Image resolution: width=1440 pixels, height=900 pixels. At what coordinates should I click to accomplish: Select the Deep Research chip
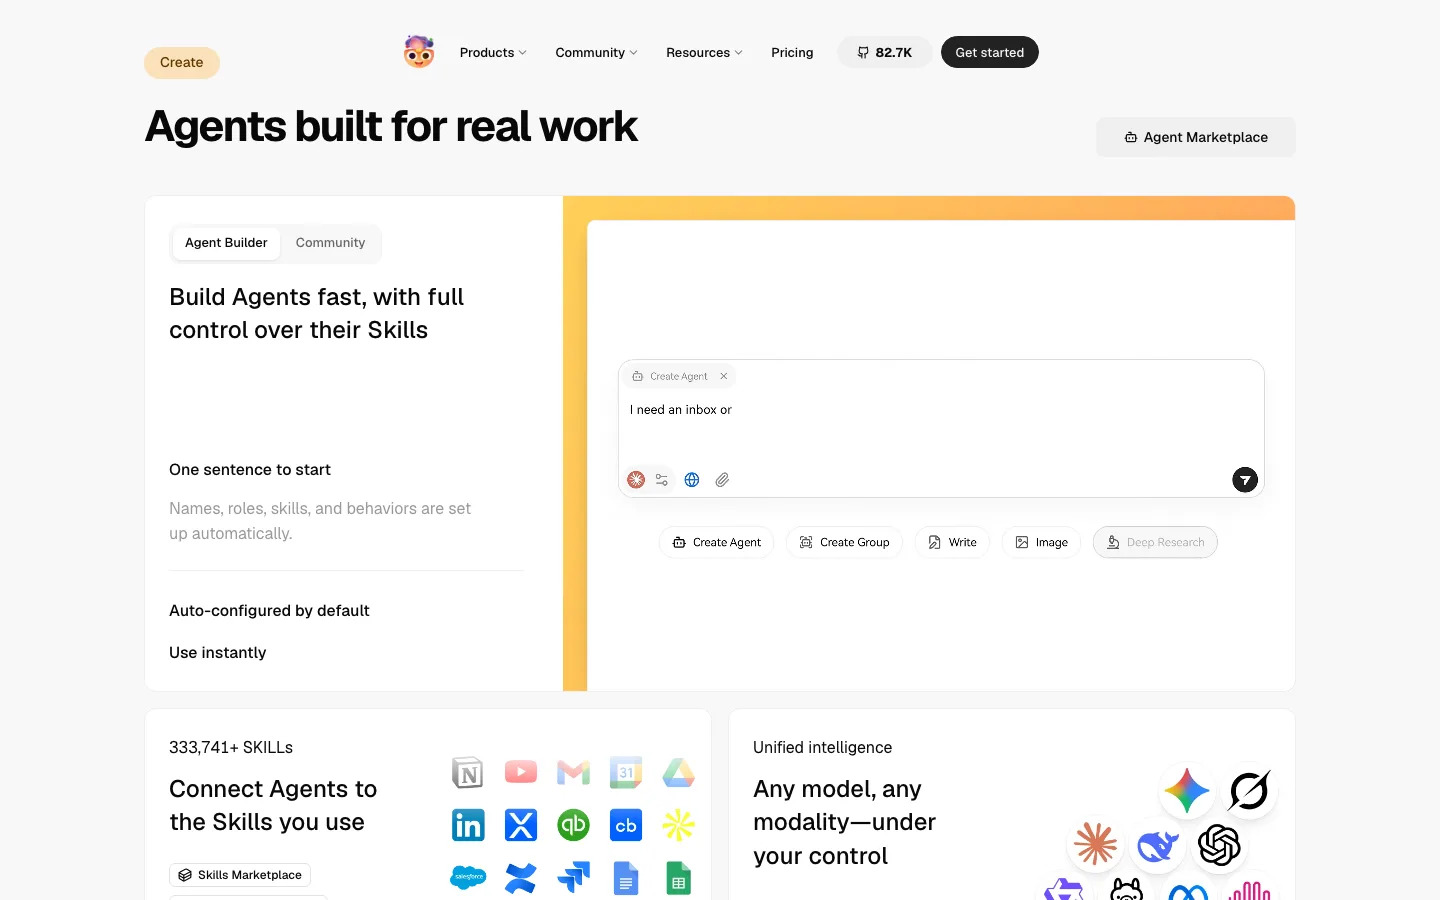(1155, 542)
